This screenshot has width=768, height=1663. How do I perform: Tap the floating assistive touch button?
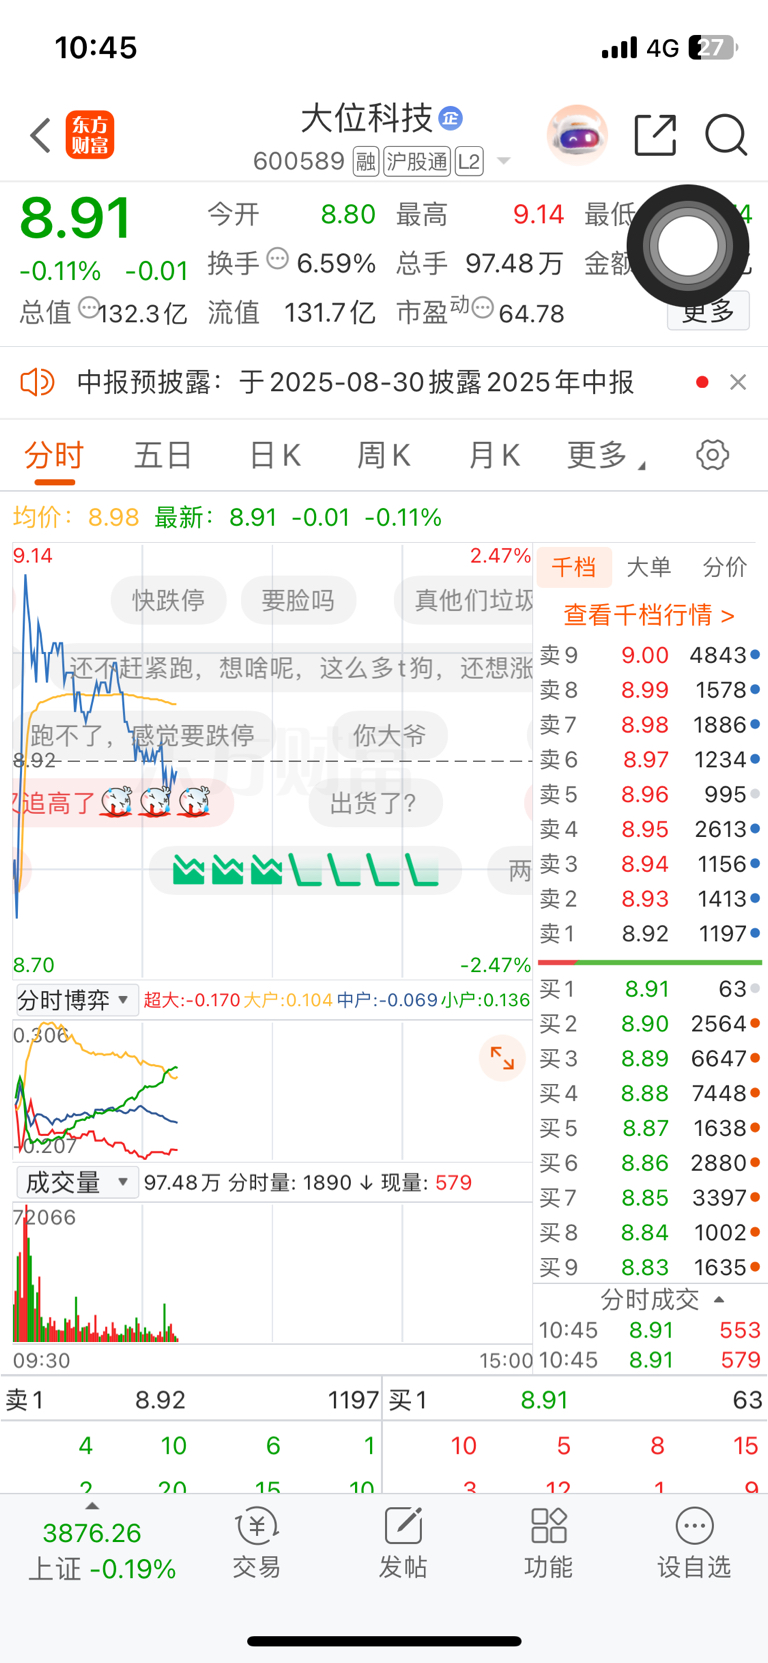coord(688,245)
